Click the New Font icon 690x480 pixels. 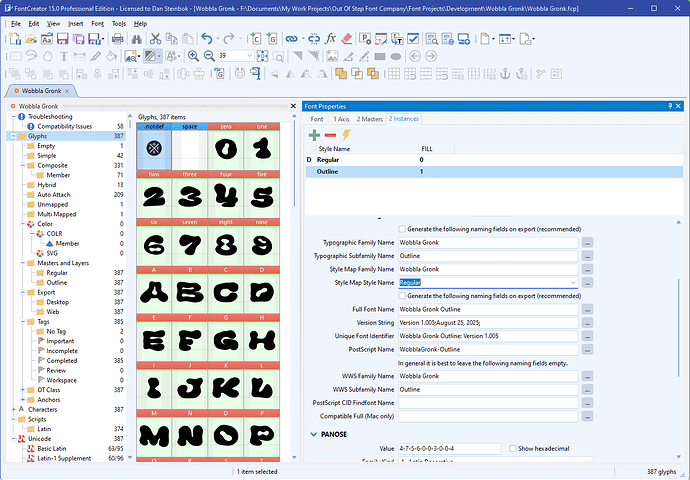pyautogui.click(x=15, y=39)
